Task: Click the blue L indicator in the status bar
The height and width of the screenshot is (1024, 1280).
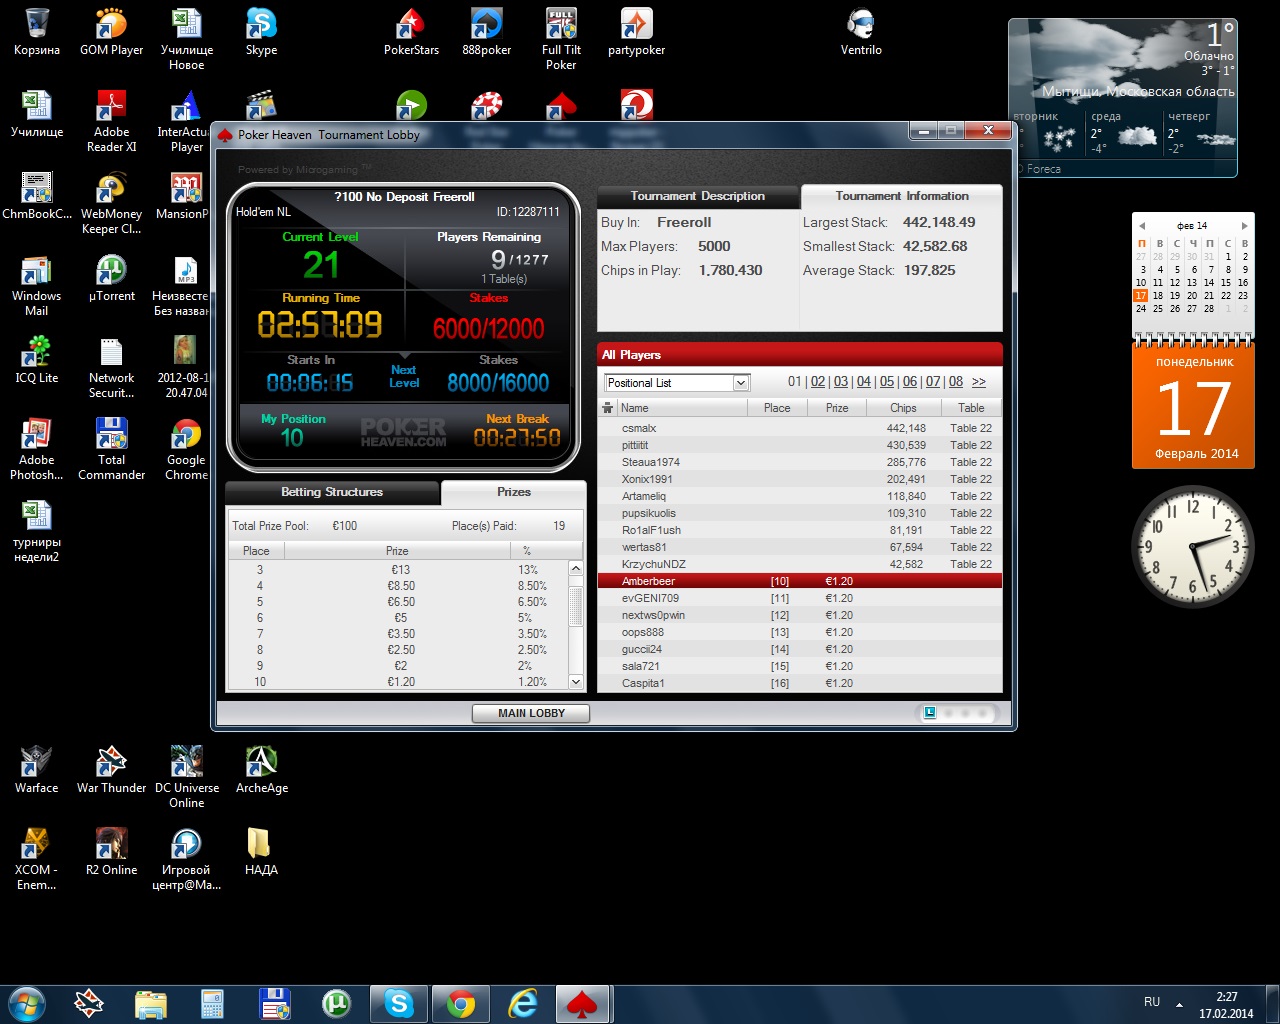Action: coord(930,713)
